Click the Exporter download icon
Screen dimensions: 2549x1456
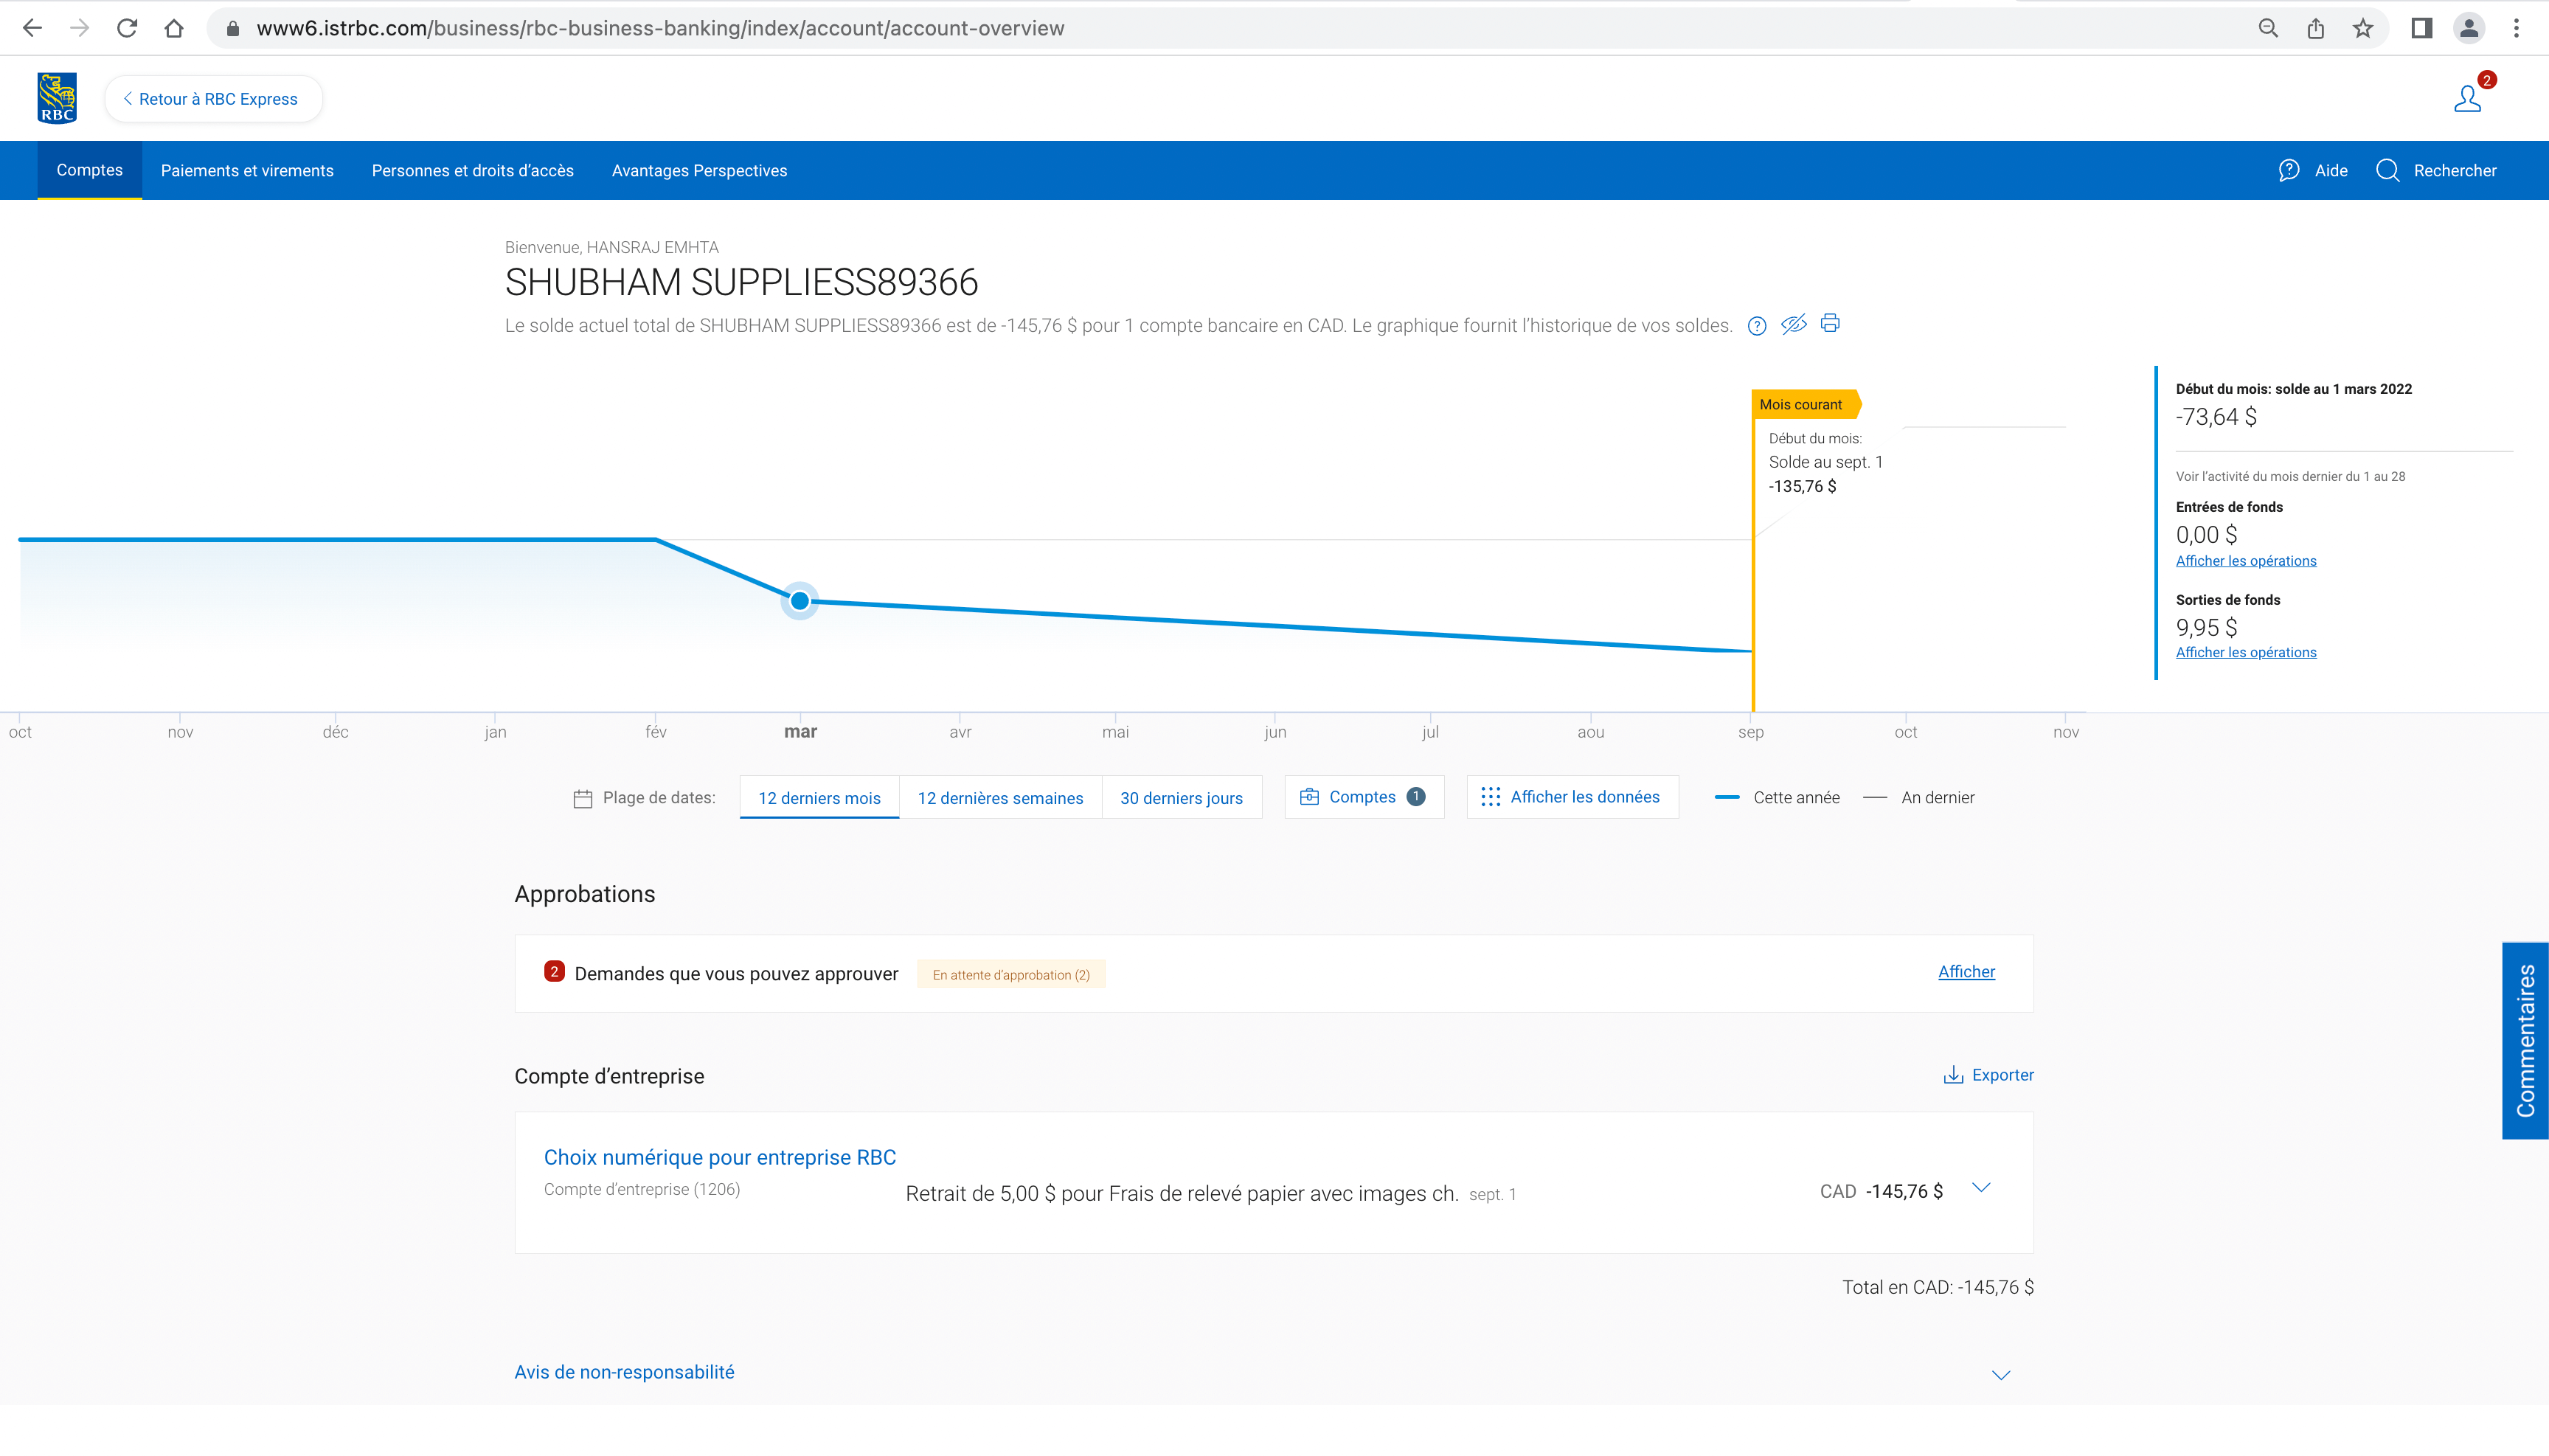tap(1953, 1075)
